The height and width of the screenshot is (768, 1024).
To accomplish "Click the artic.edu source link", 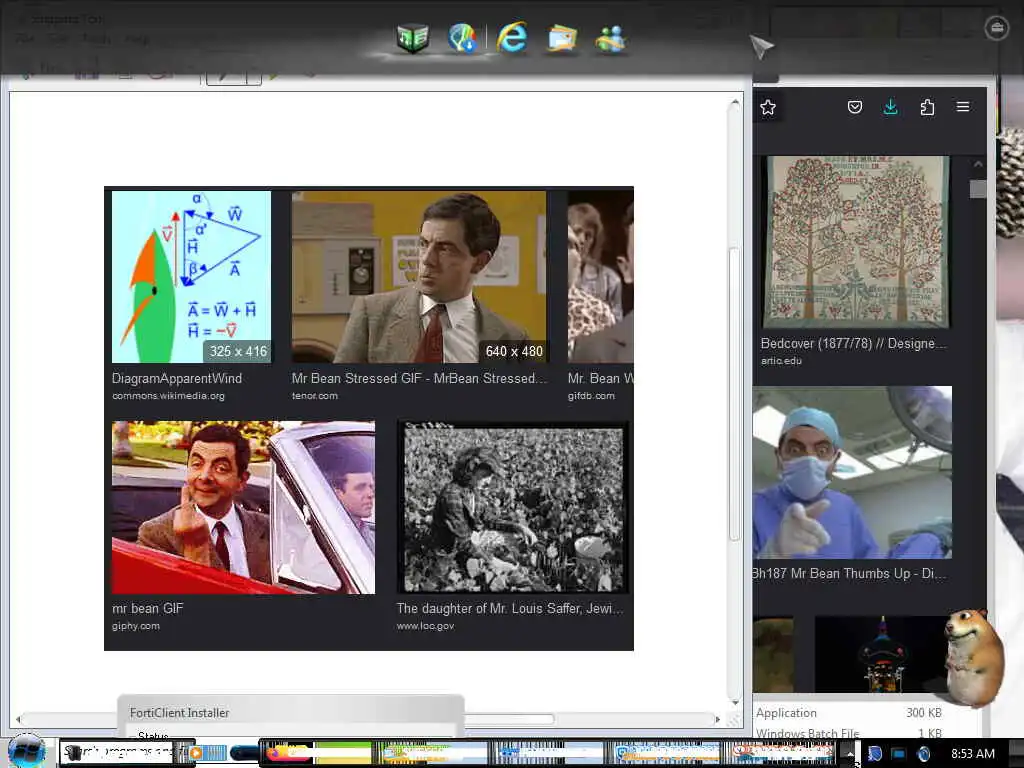I will pyautogui.click(x=781, y=360).
